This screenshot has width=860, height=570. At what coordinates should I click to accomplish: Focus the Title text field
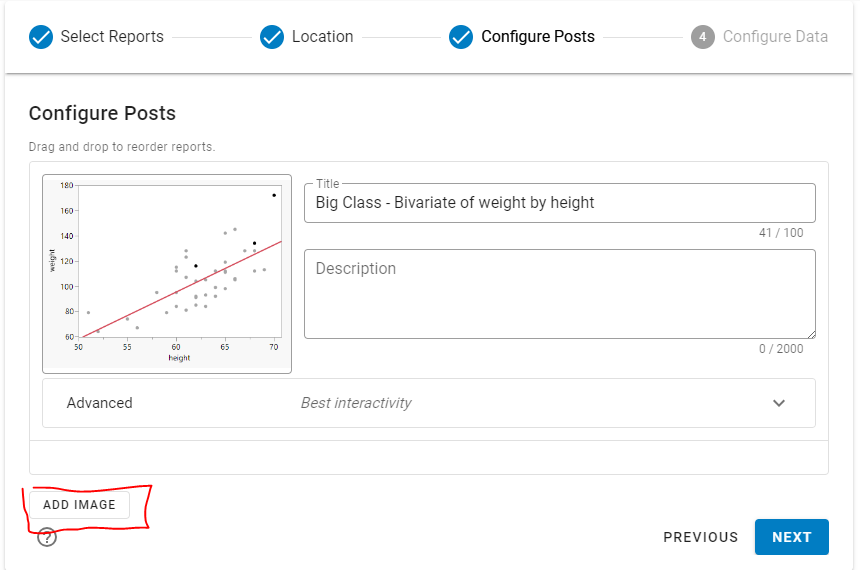(x=559, y=203)
